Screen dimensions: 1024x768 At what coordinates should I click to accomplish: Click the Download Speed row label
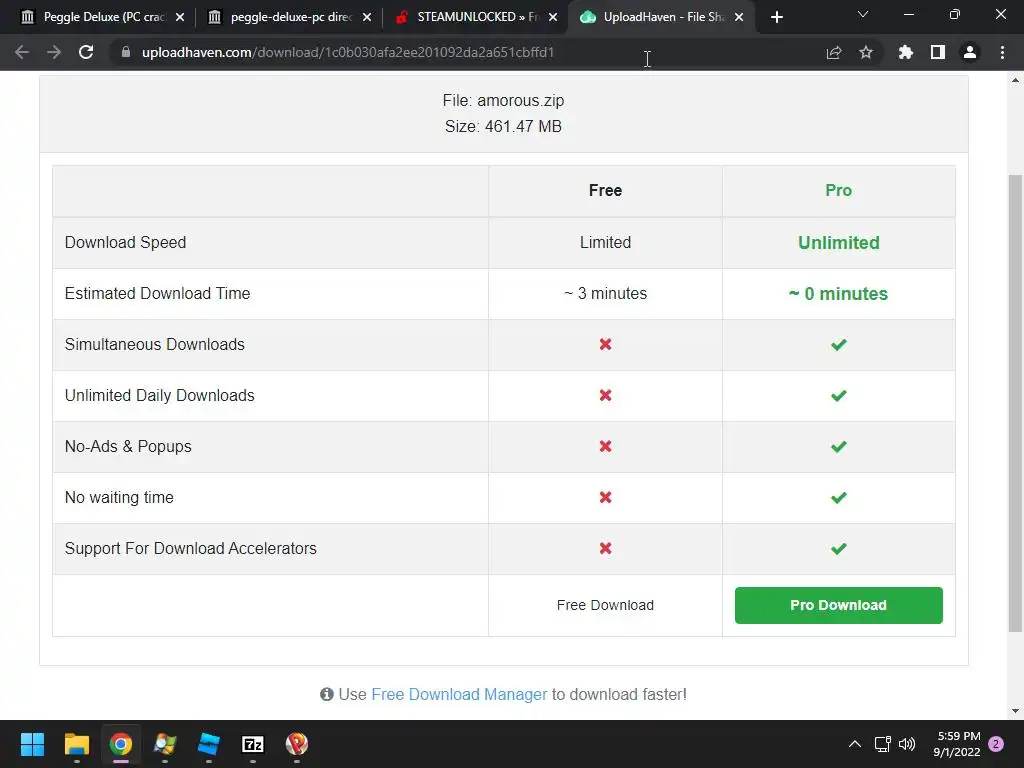(x=125, y=242)
